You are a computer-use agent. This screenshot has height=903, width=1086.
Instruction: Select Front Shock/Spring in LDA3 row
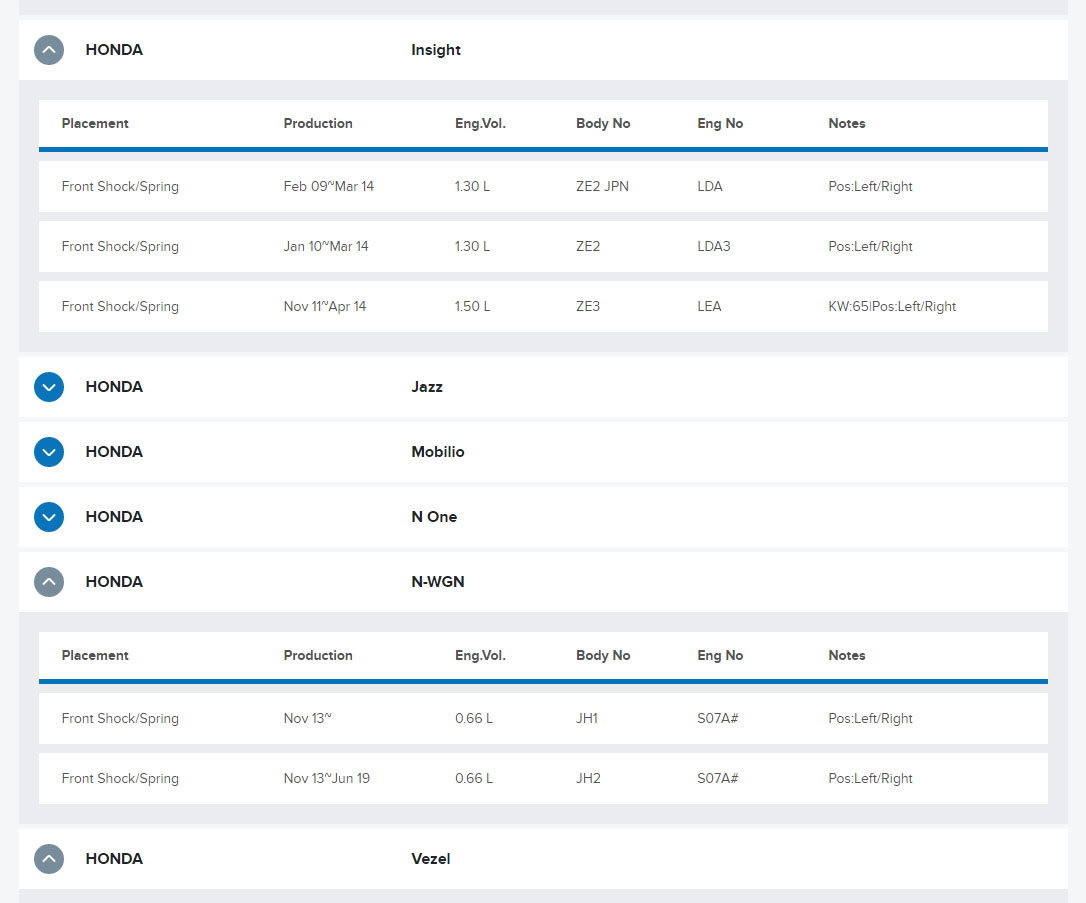pos(120,247)
